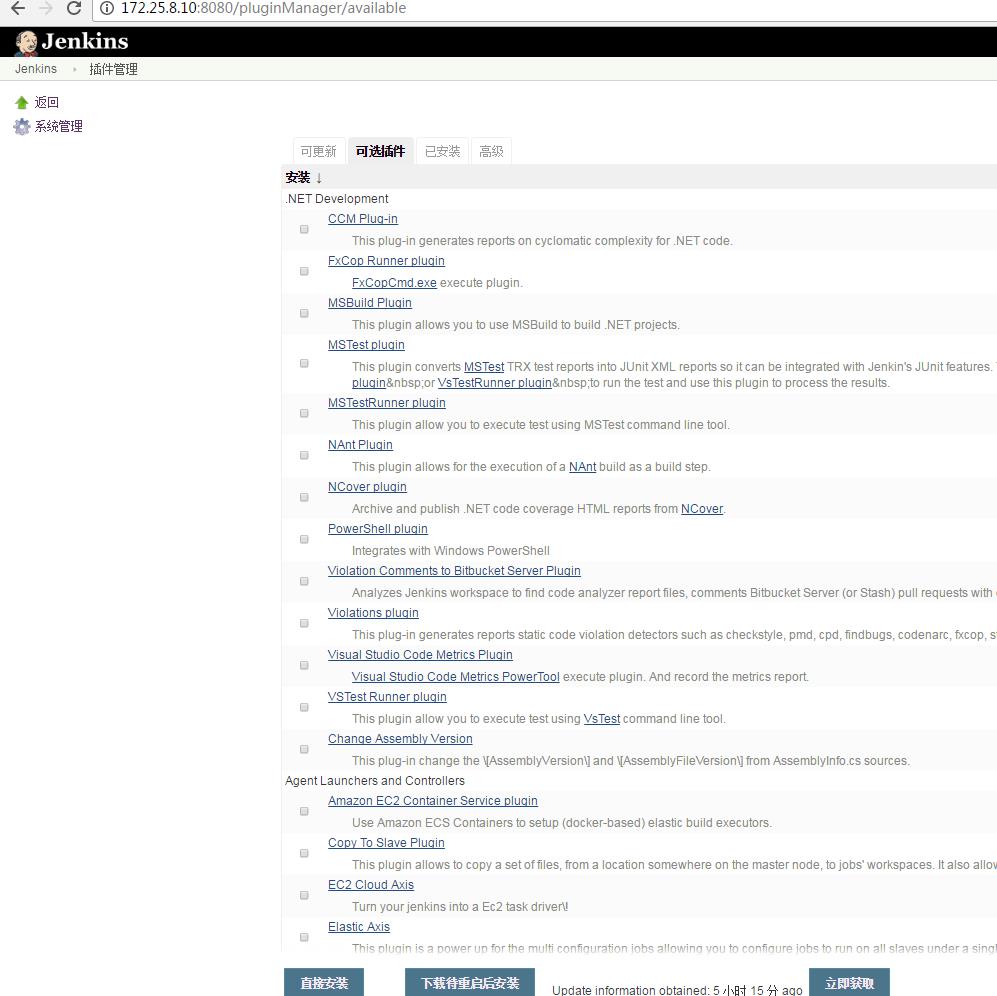Click the 下载待重启后安装 button

(470, 983)
